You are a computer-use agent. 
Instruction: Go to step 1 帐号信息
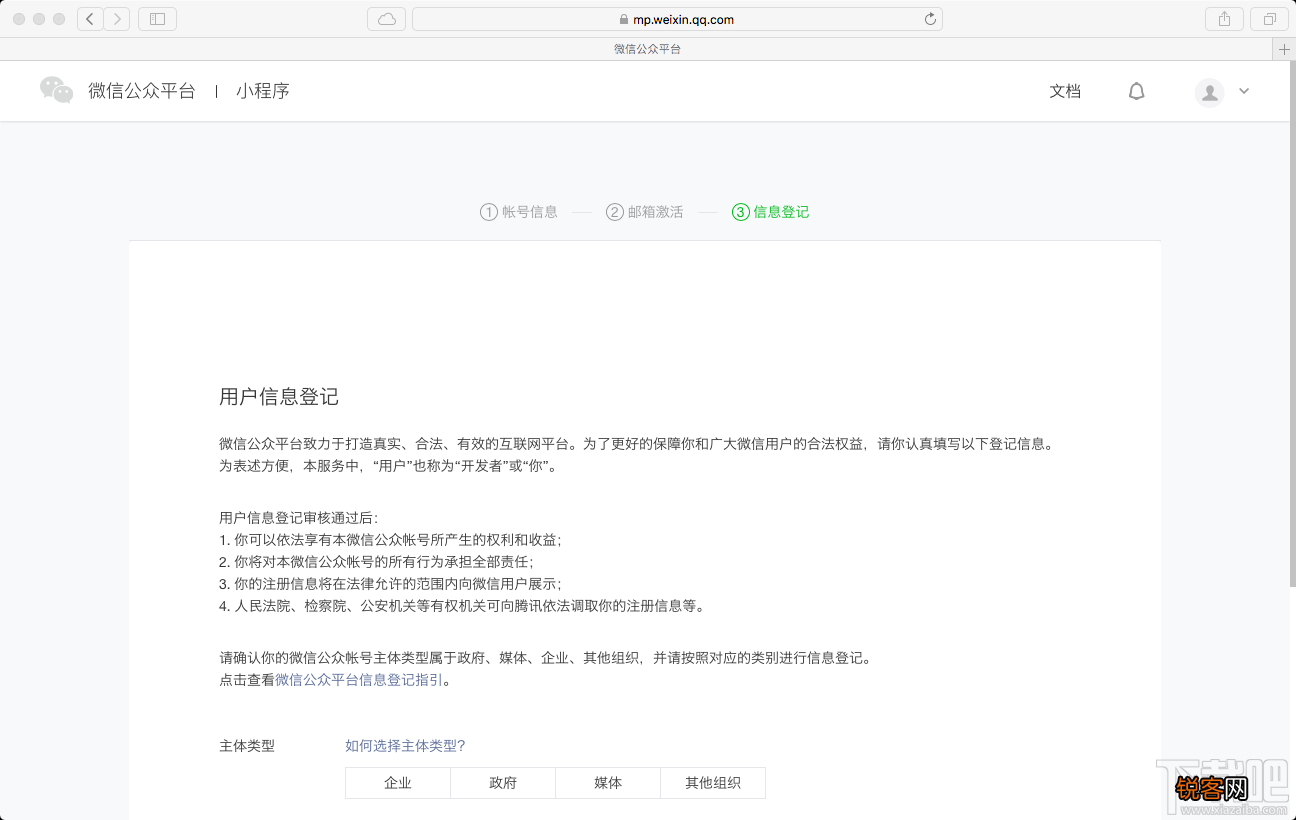click(519, 212)
